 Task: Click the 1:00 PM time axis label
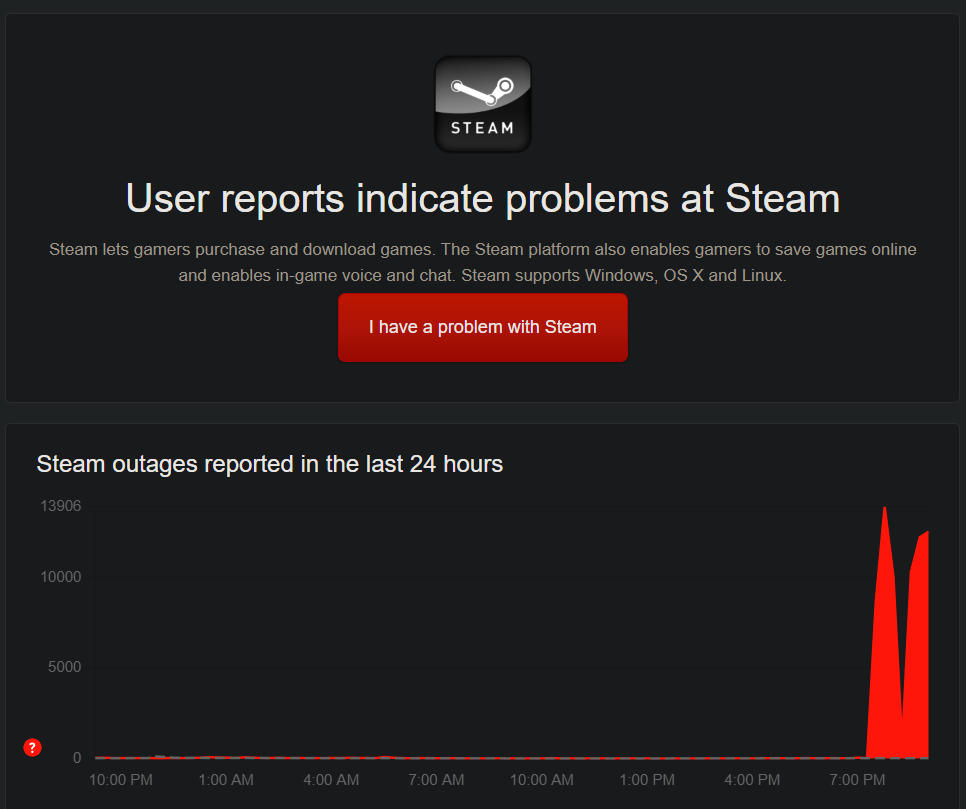pos(647,779)
